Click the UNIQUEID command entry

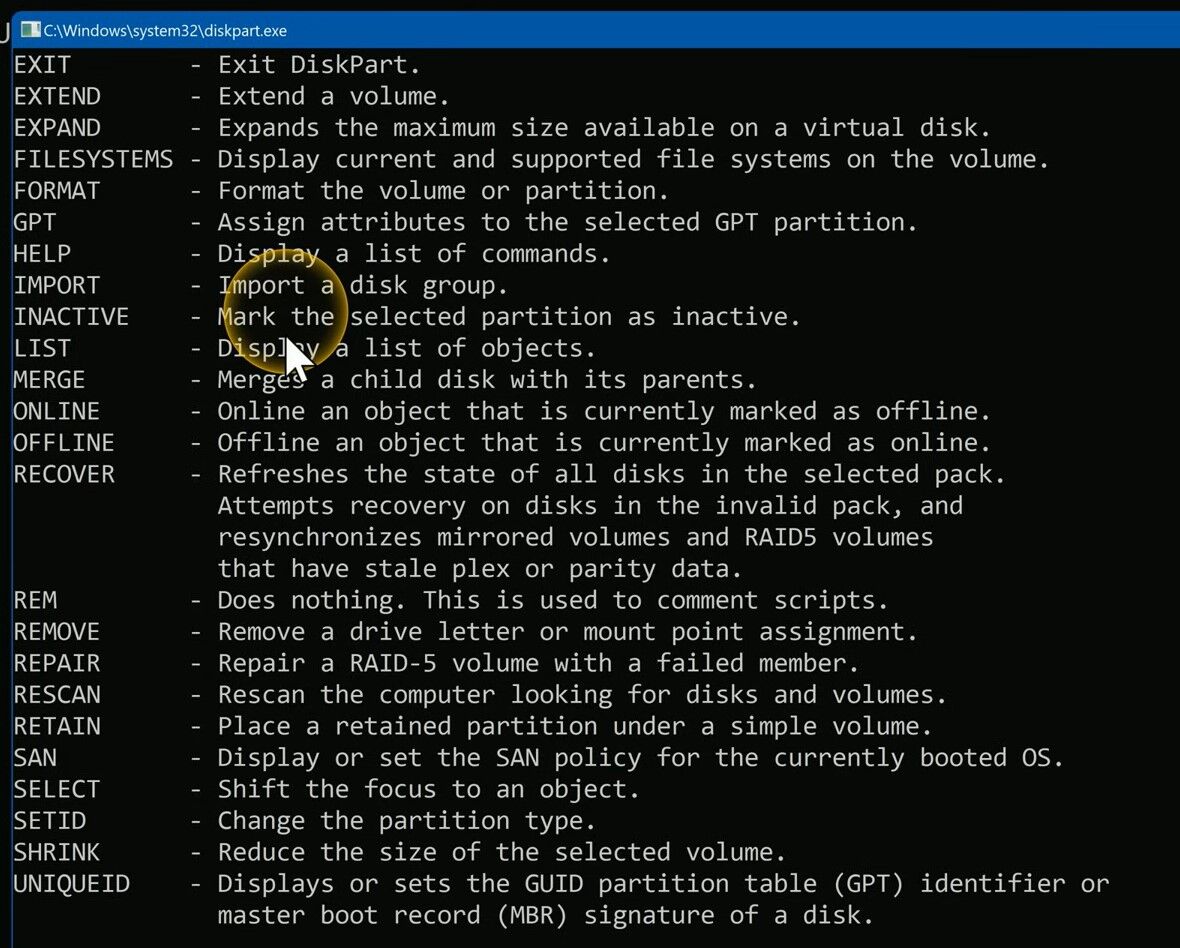71,884
